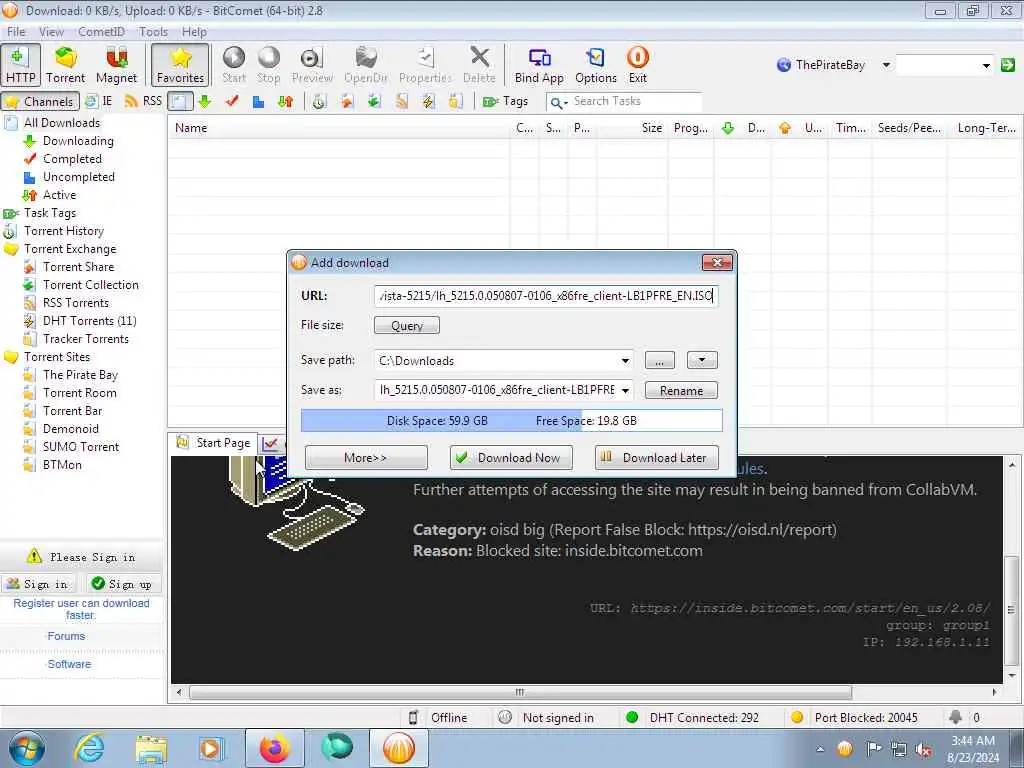The image size is (1024, 768).
Task: Open Firefox from the taskbar
Action: pos(274,748)
